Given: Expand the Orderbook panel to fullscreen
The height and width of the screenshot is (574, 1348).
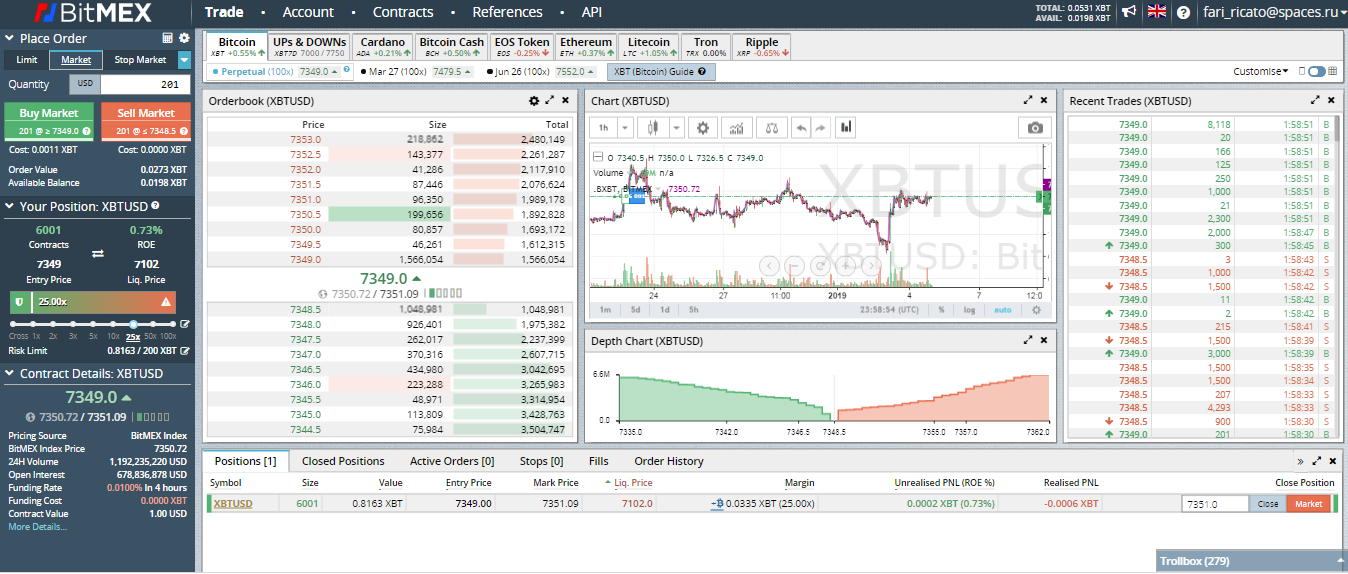Looking at the screenshot, I should point(550,101).
